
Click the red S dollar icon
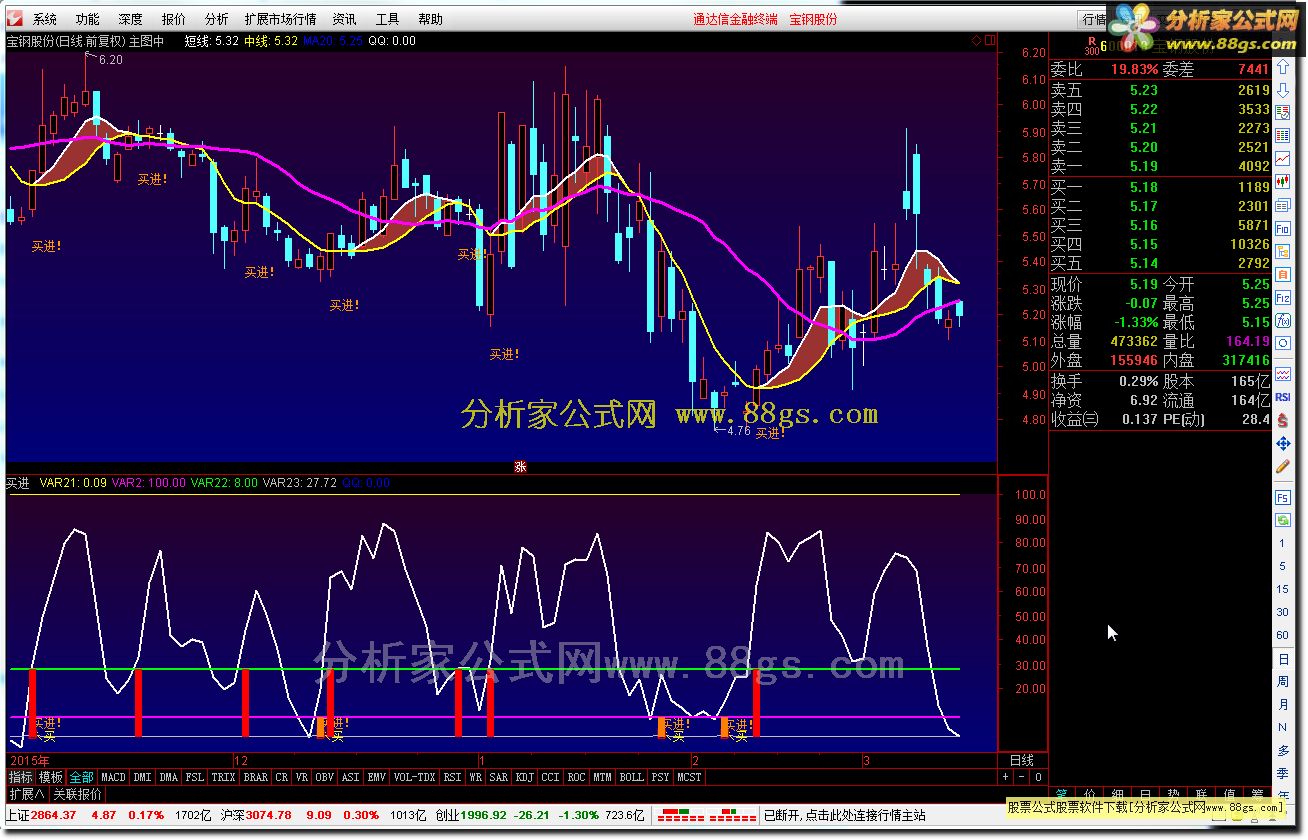pyautogui.click(x=1283, y=420)
